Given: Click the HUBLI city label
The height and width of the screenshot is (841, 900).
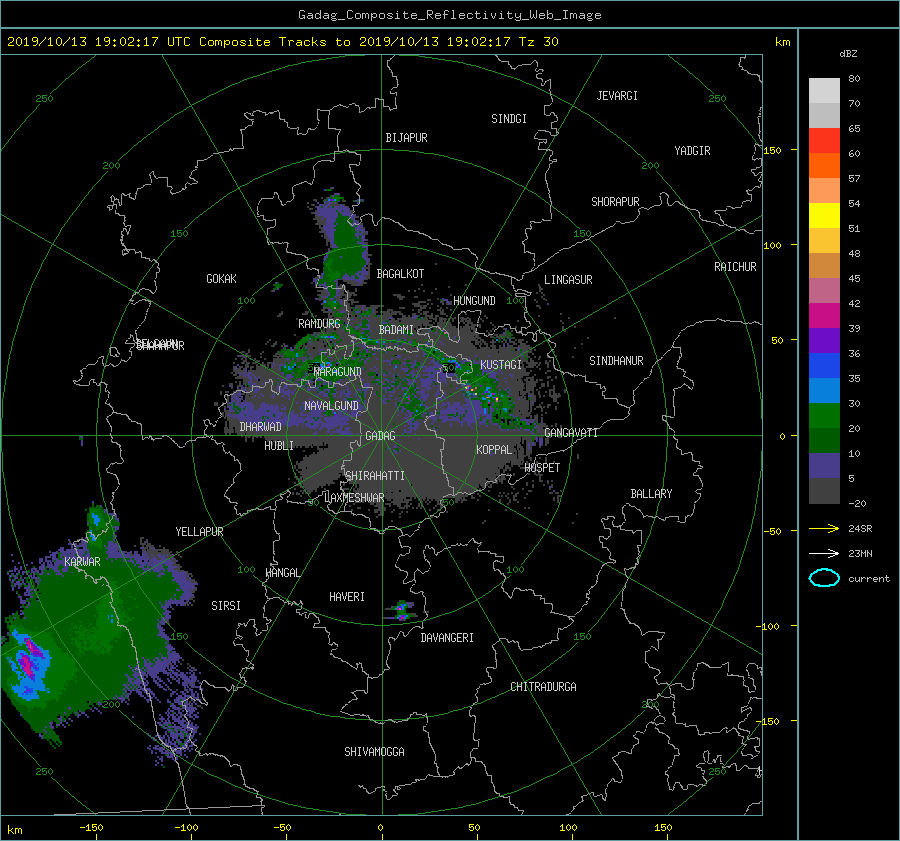Looking at the screenshot, I should pos(278,446).
